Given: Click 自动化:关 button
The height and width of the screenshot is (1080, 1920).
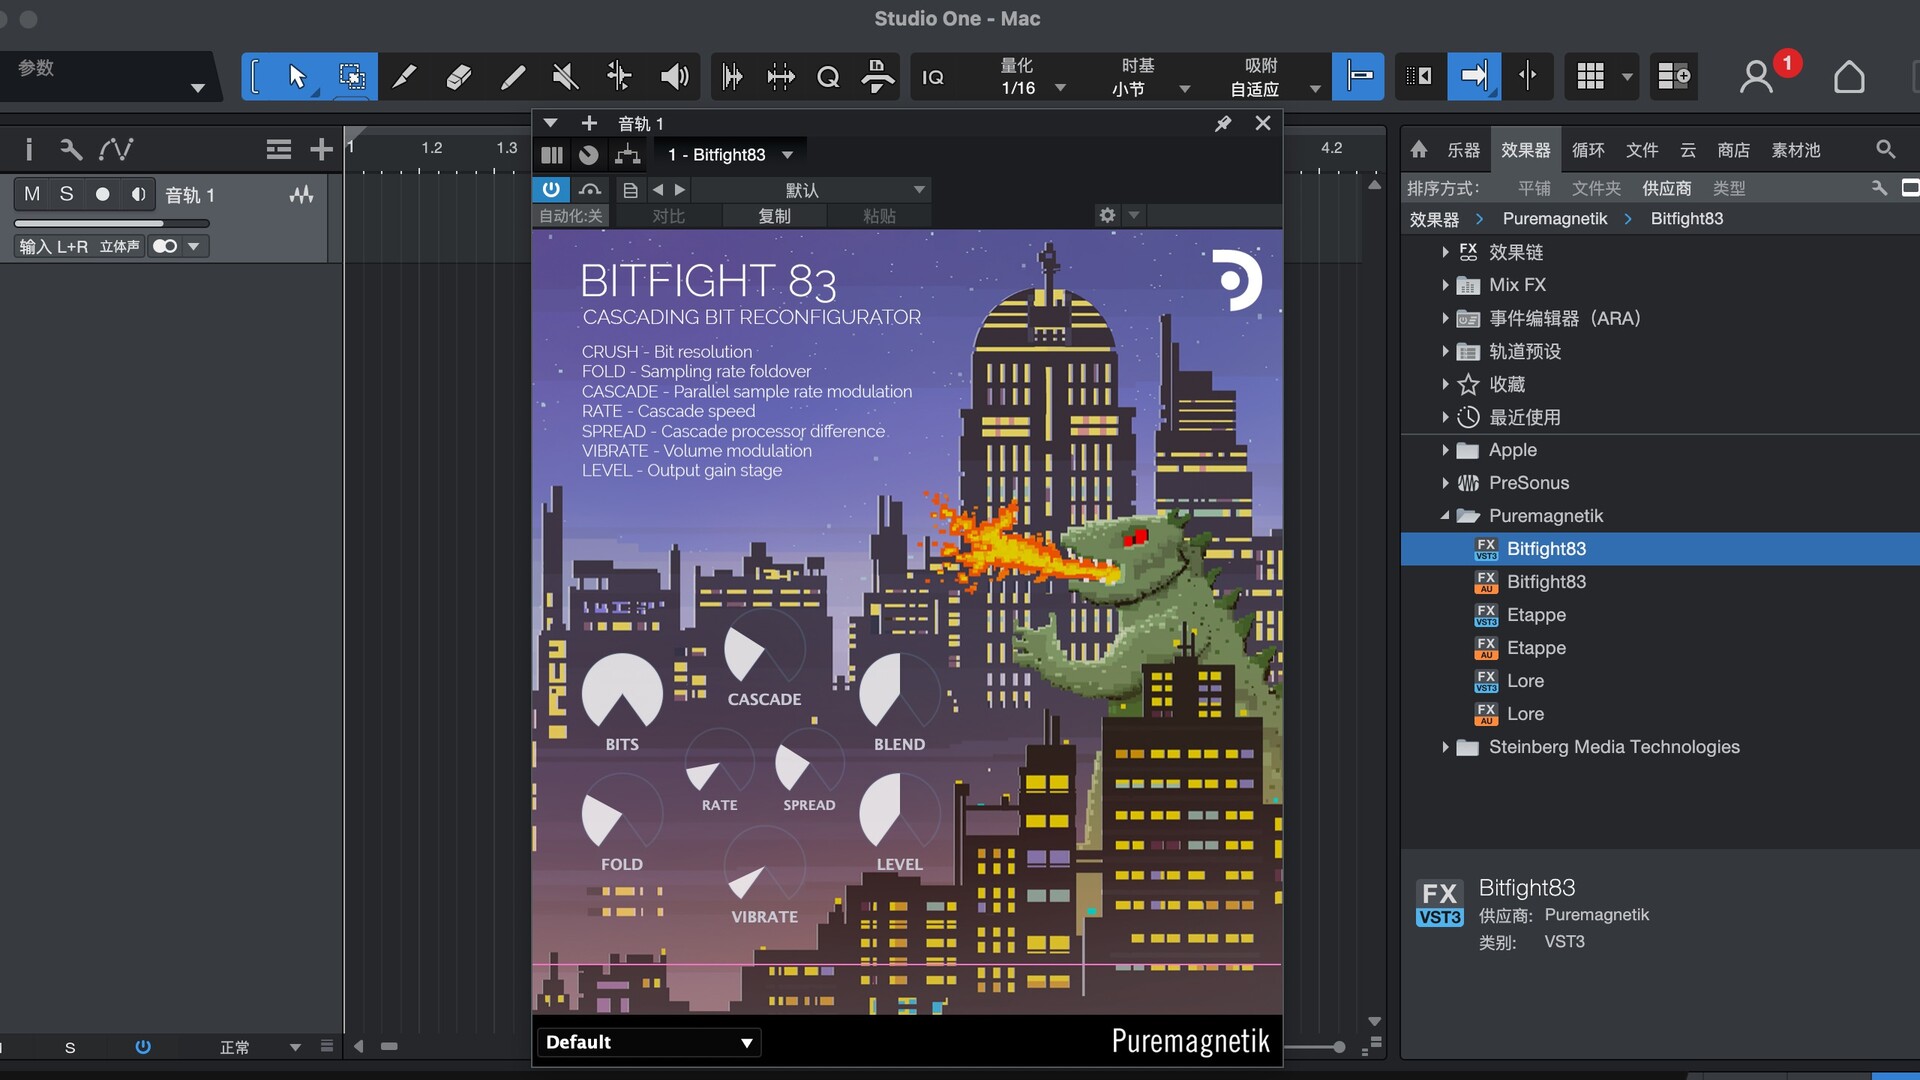Looking at the screenshot, I should (571, 215).
